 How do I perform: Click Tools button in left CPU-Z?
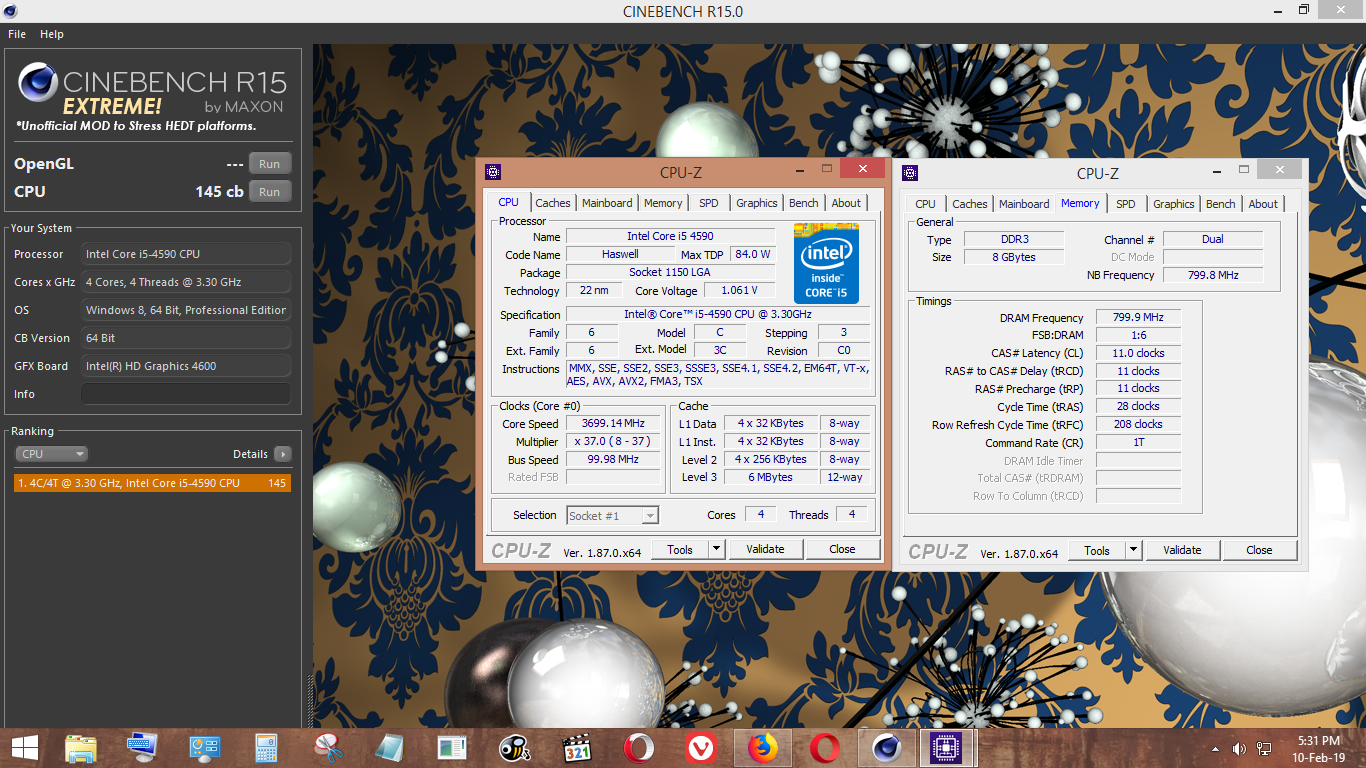(680, 549)
